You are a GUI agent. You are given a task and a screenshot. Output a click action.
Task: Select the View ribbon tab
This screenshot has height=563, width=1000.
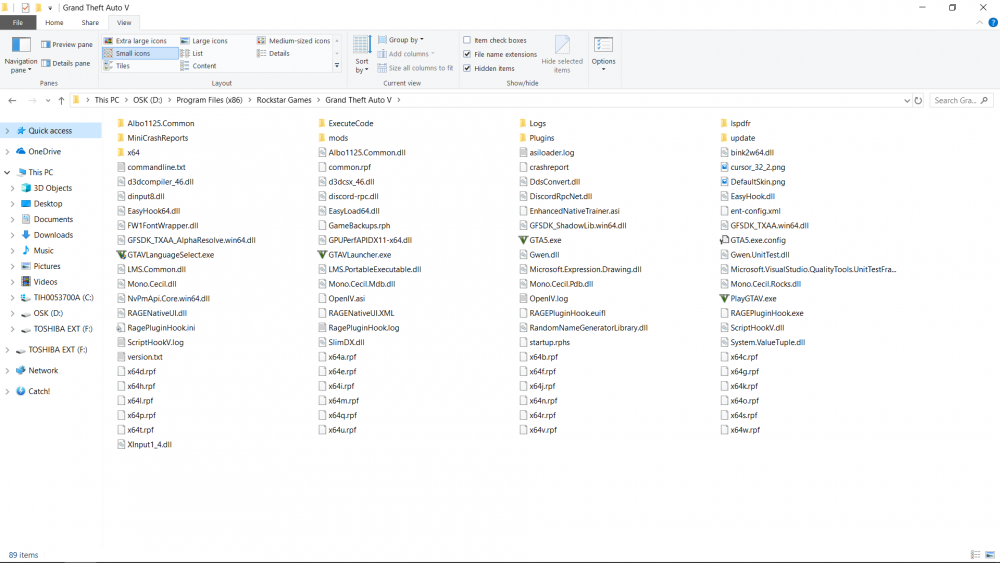point(124,22)
